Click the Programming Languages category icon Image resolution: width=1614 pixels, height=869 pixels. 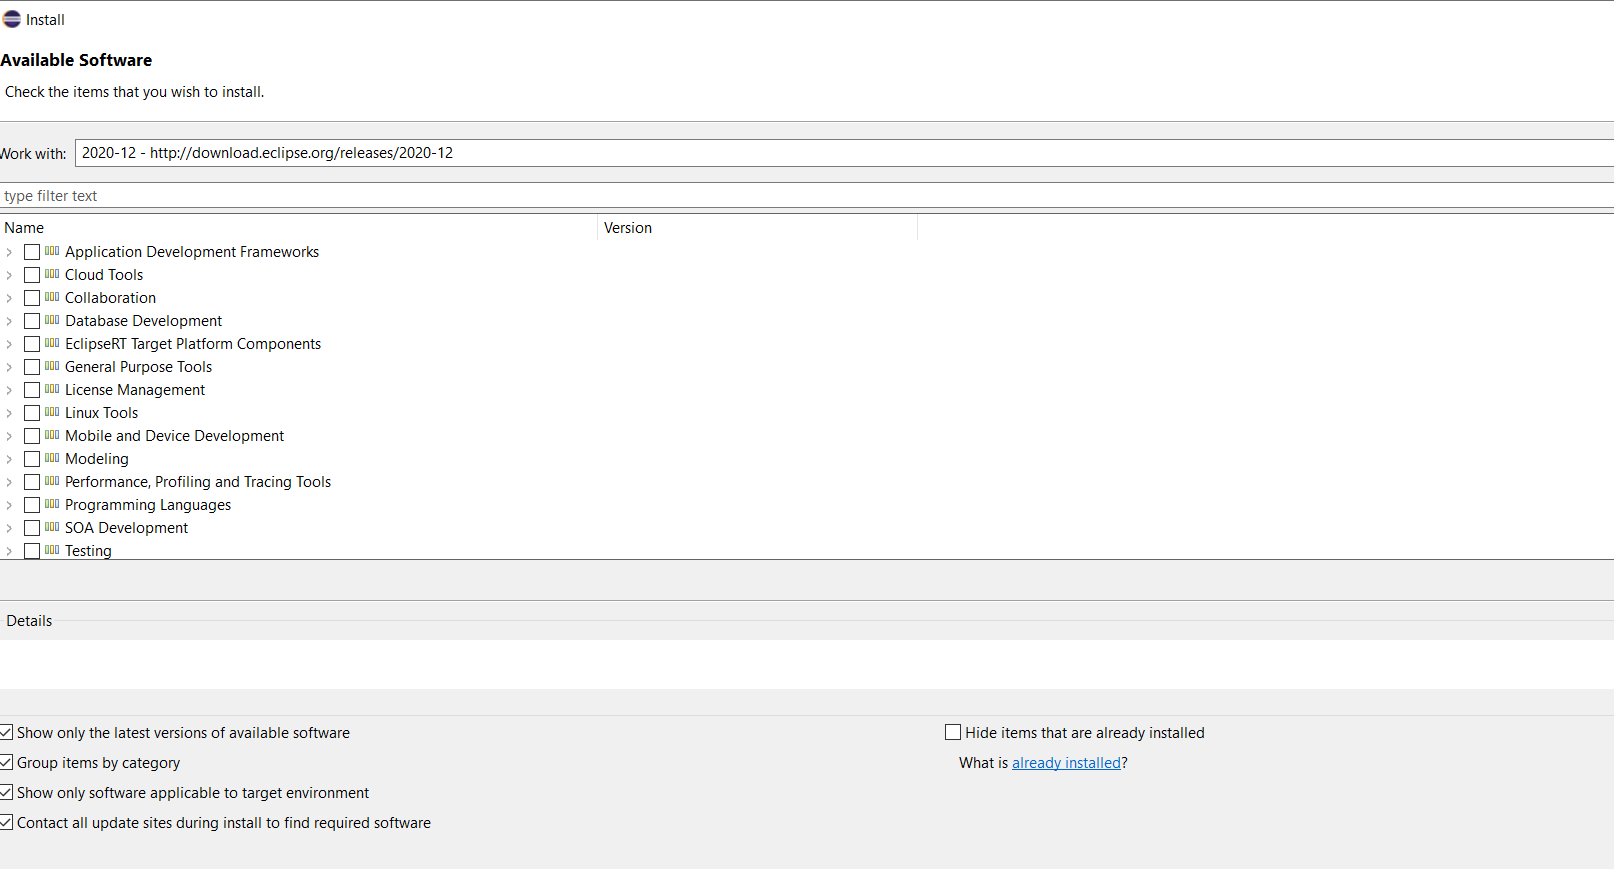pyautogui.click(x=52, y=504)
